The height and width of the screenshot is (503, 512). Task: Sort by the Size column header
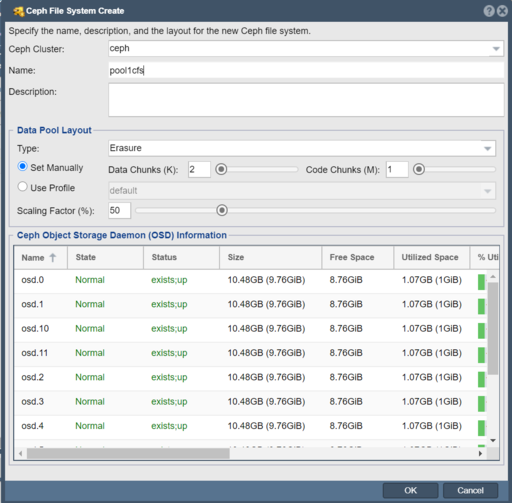(x=270, y=257)
